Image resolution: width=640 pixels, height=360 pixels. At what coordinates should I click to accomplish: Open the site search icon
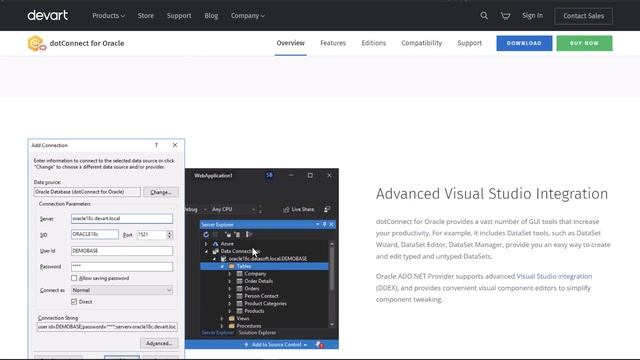[x=484, y=16]
